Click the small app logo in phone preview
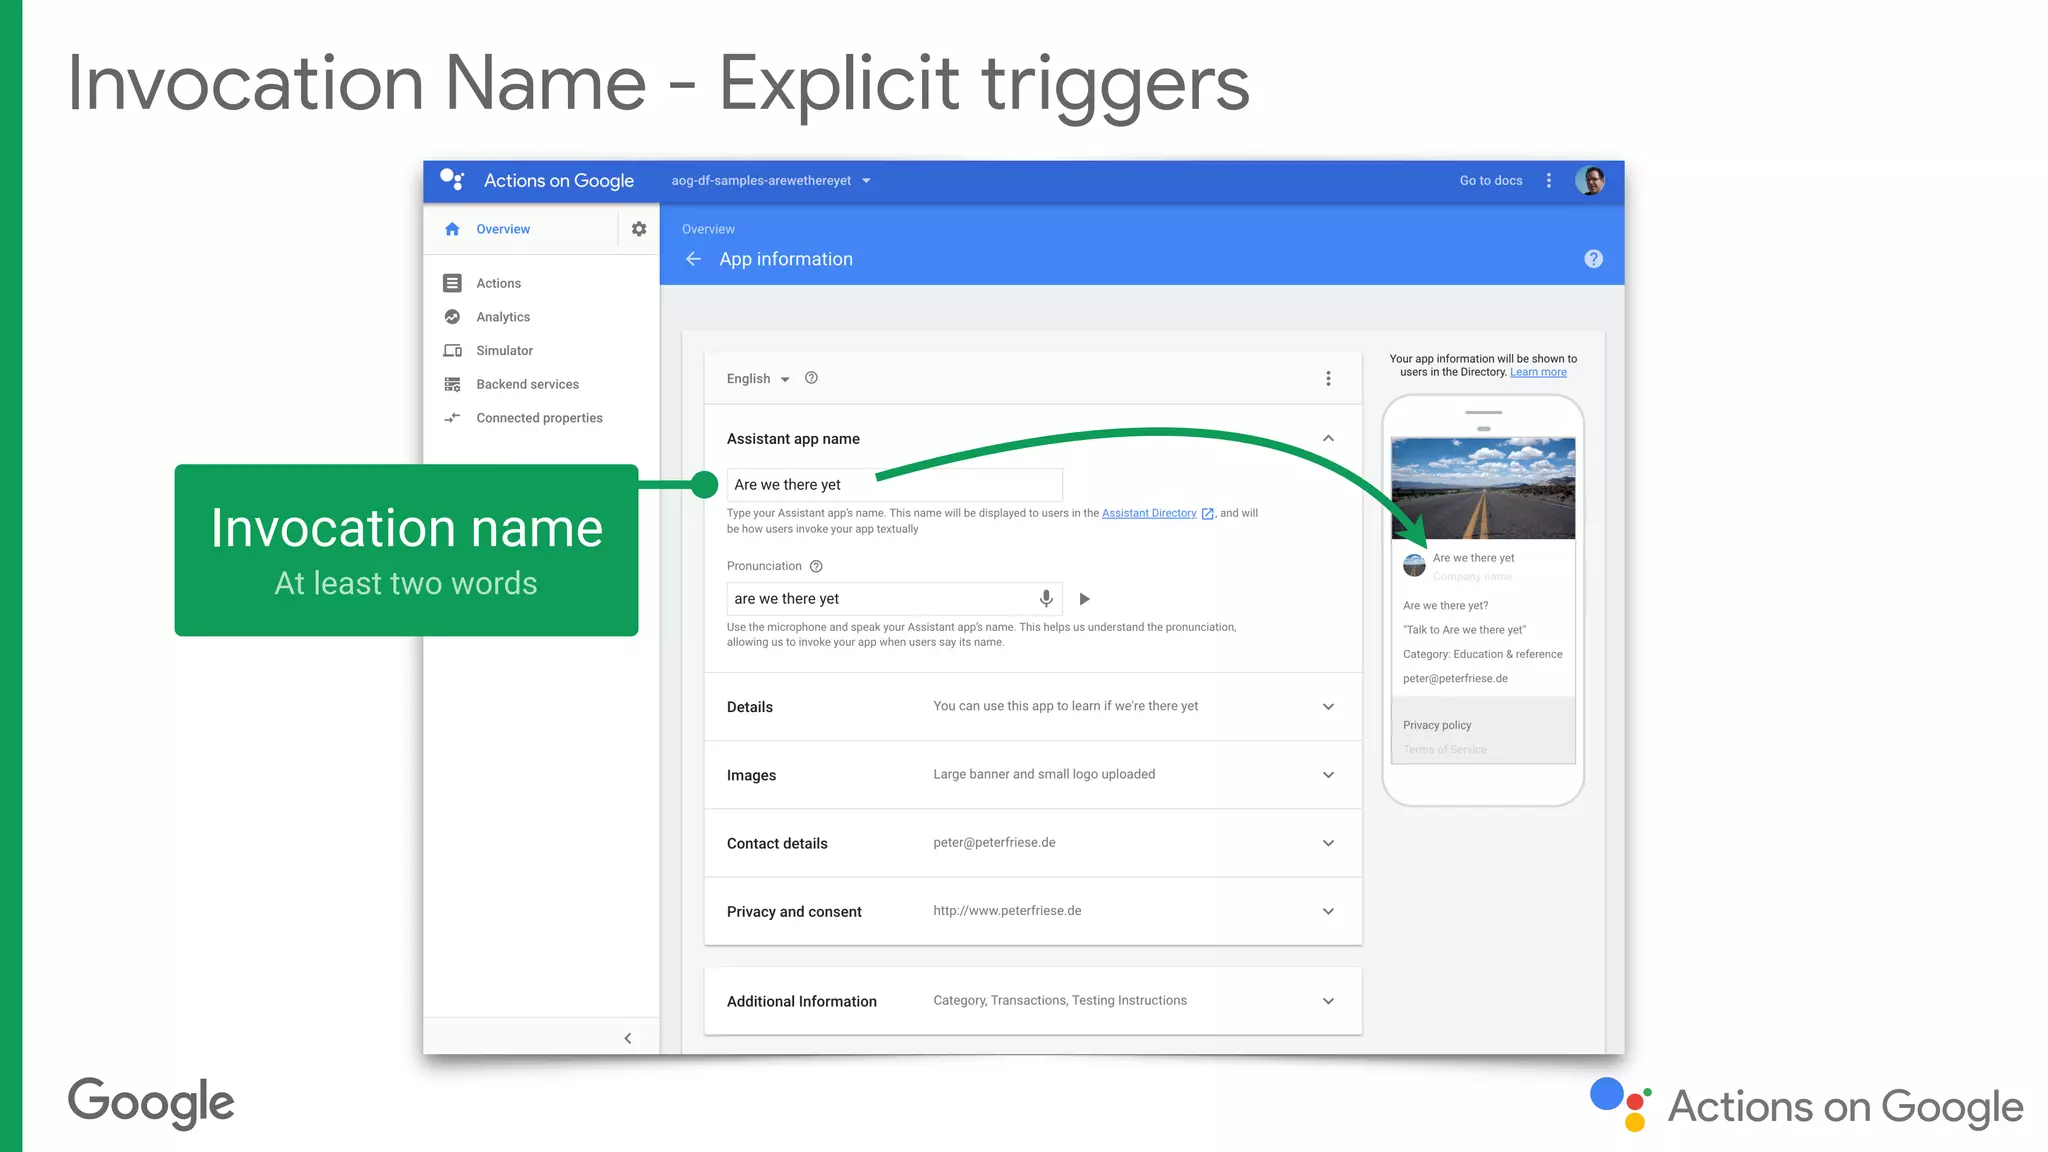The image size is (2048, 1152). click(x=1414, y=565)
